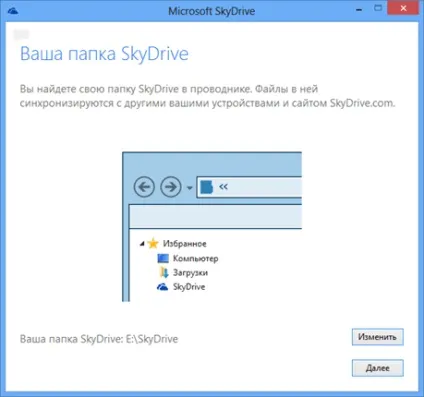Maximize the Microsoft SkyDrive window
This screenshot has width=424, height=397.
tap(378, 8)
